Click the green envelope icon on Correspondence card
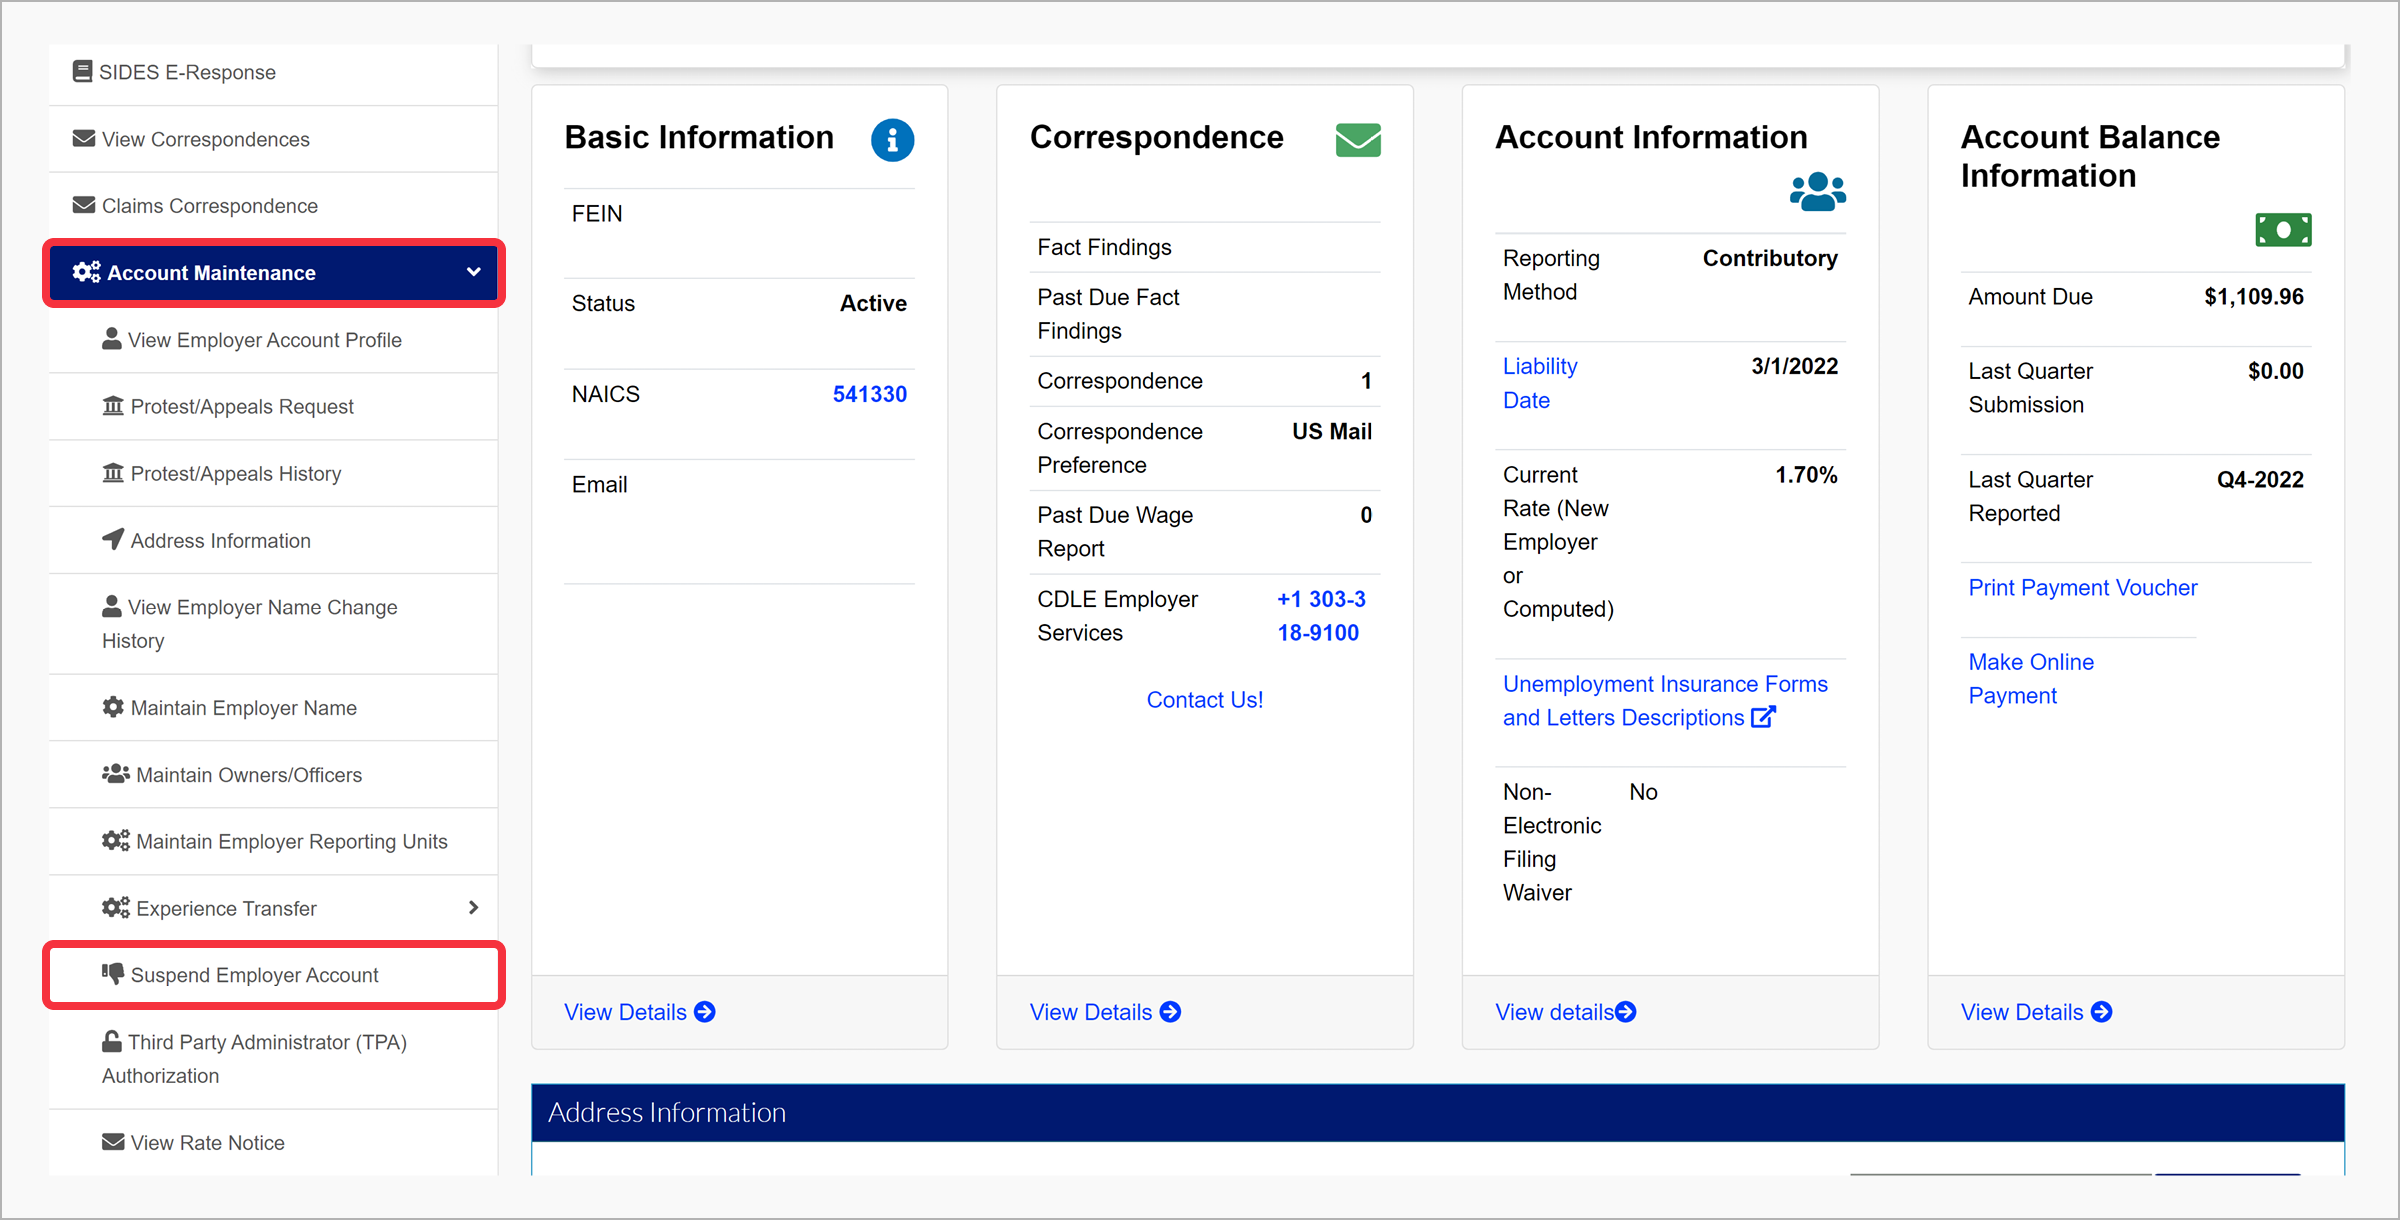 (1357, 139)
